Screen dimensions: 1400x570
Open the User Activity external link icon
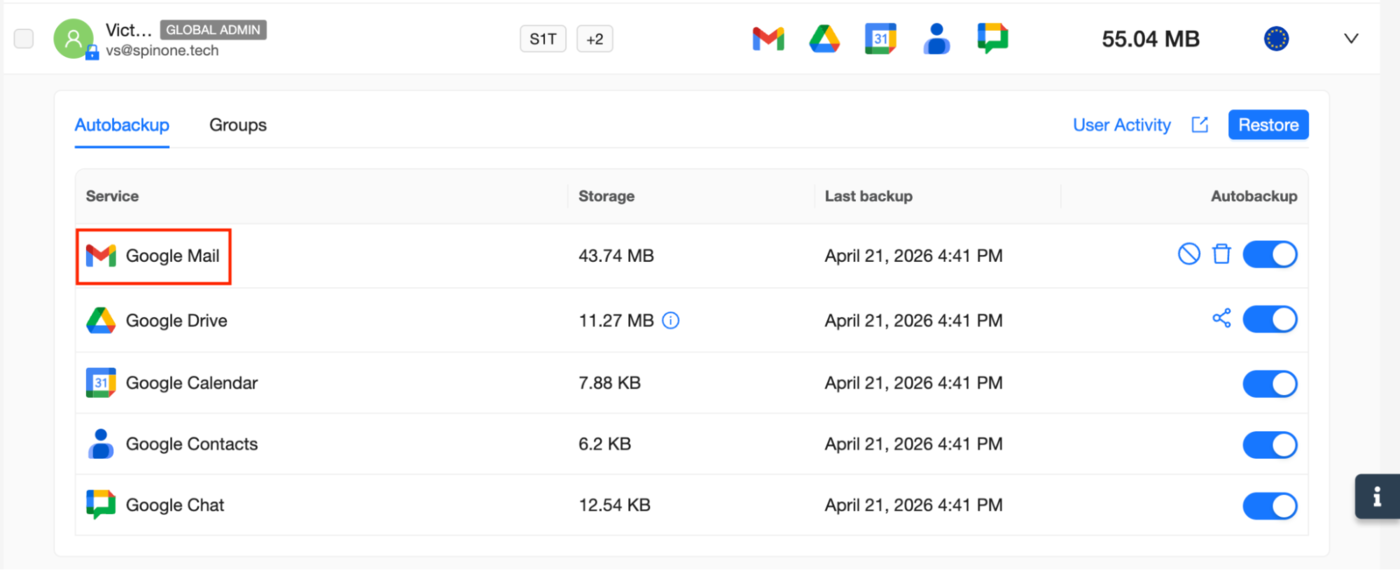click(x=1200, y=125)
